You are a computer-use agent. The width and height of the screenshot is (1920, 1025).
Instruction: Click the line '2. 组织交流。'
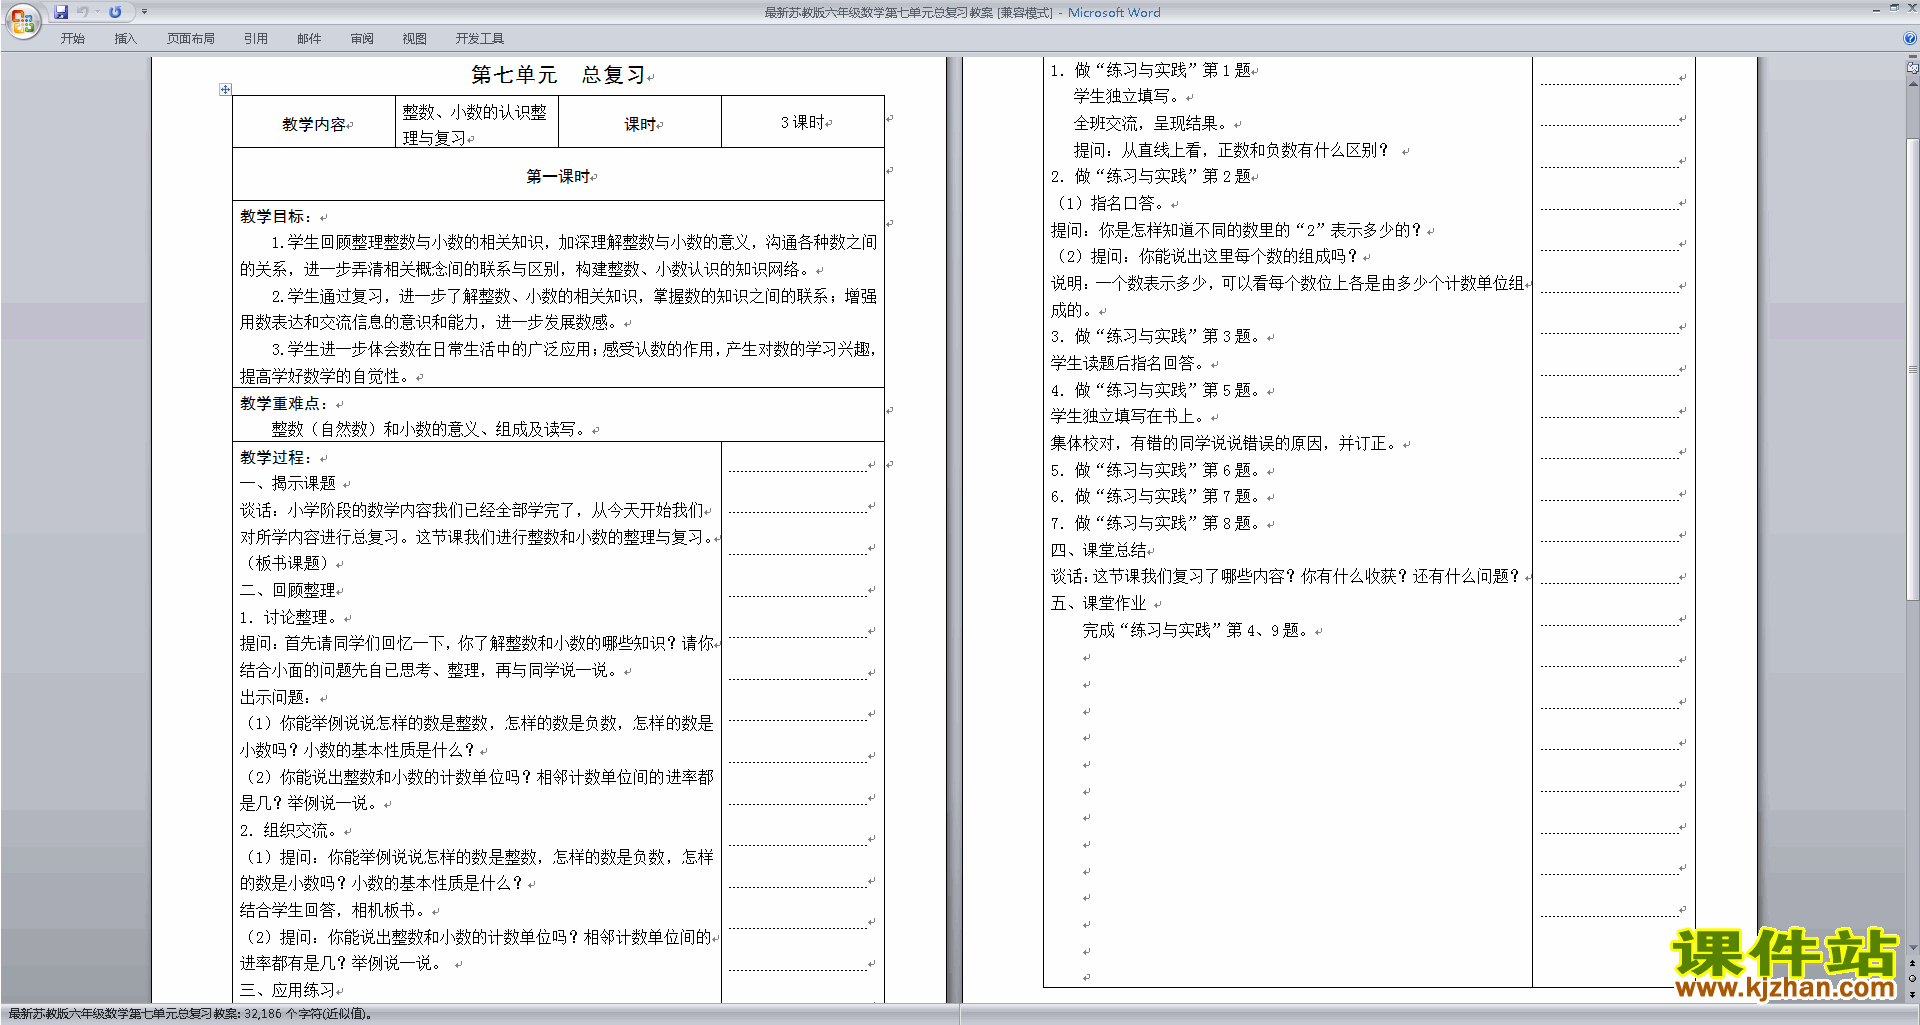pos(289,830)
